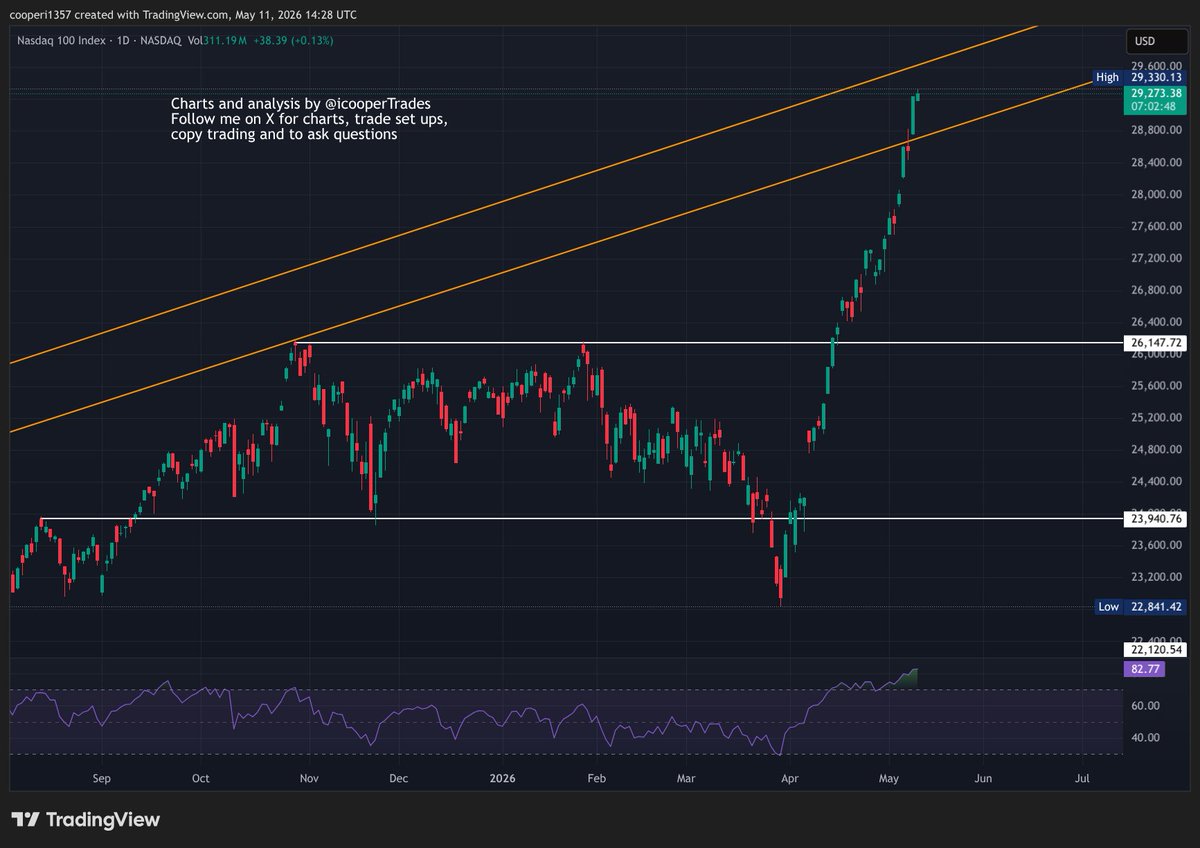Click the 27,600.00 price axis tick
Viewport: 1200px width, 848px height.
click(x=1158, y=226)
